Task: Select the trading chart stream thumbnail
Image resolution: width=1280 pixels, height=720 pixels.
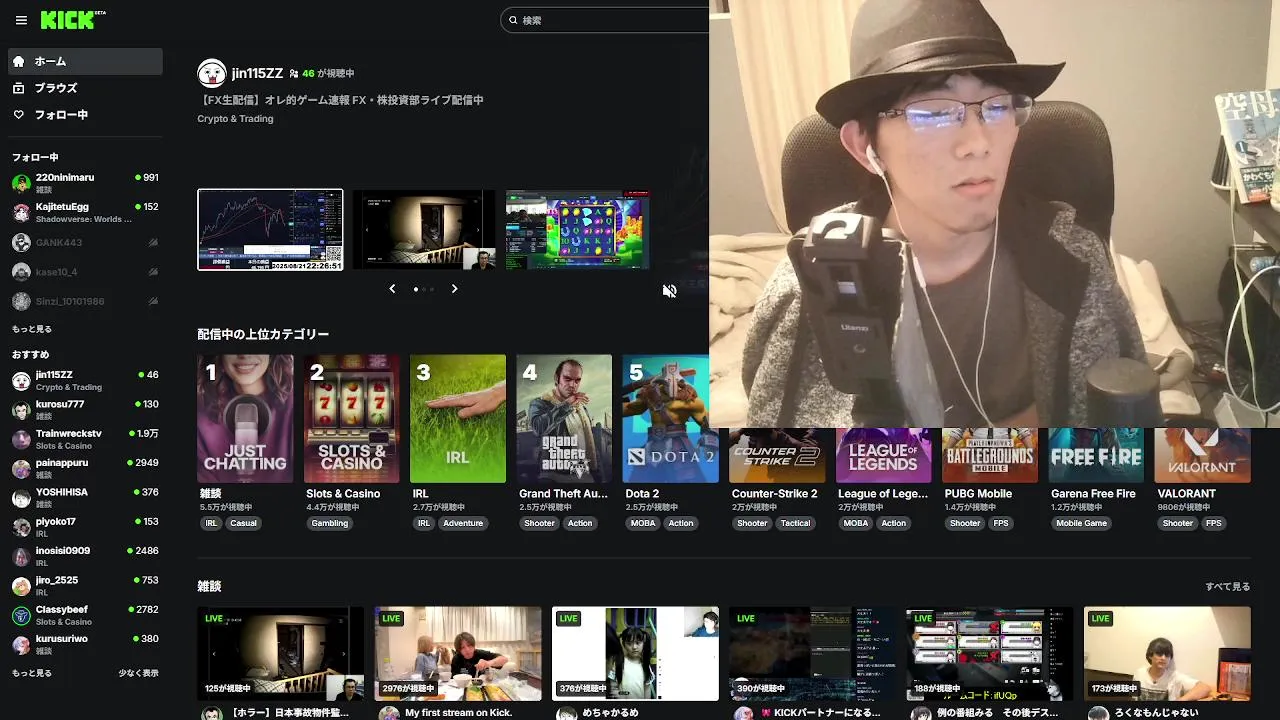Action: tap(270, 229)
